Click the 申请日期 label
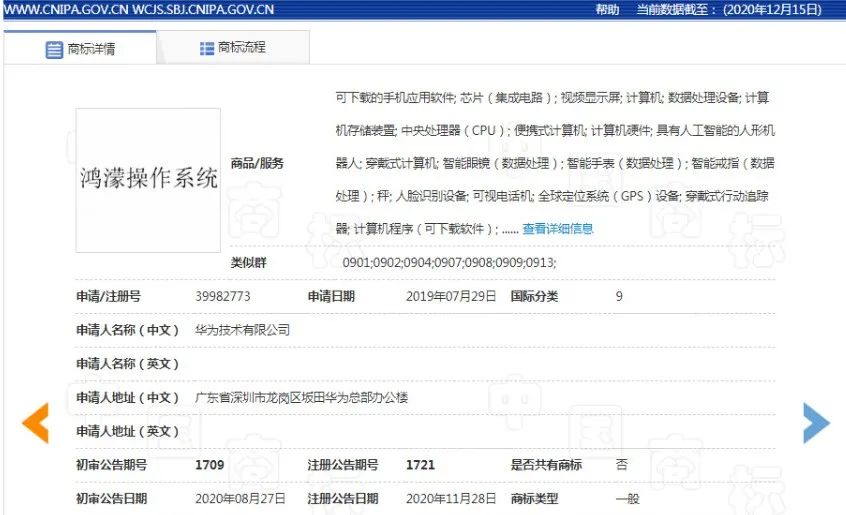The width and height of the screenshot is (846, 515). click(331, 296)
